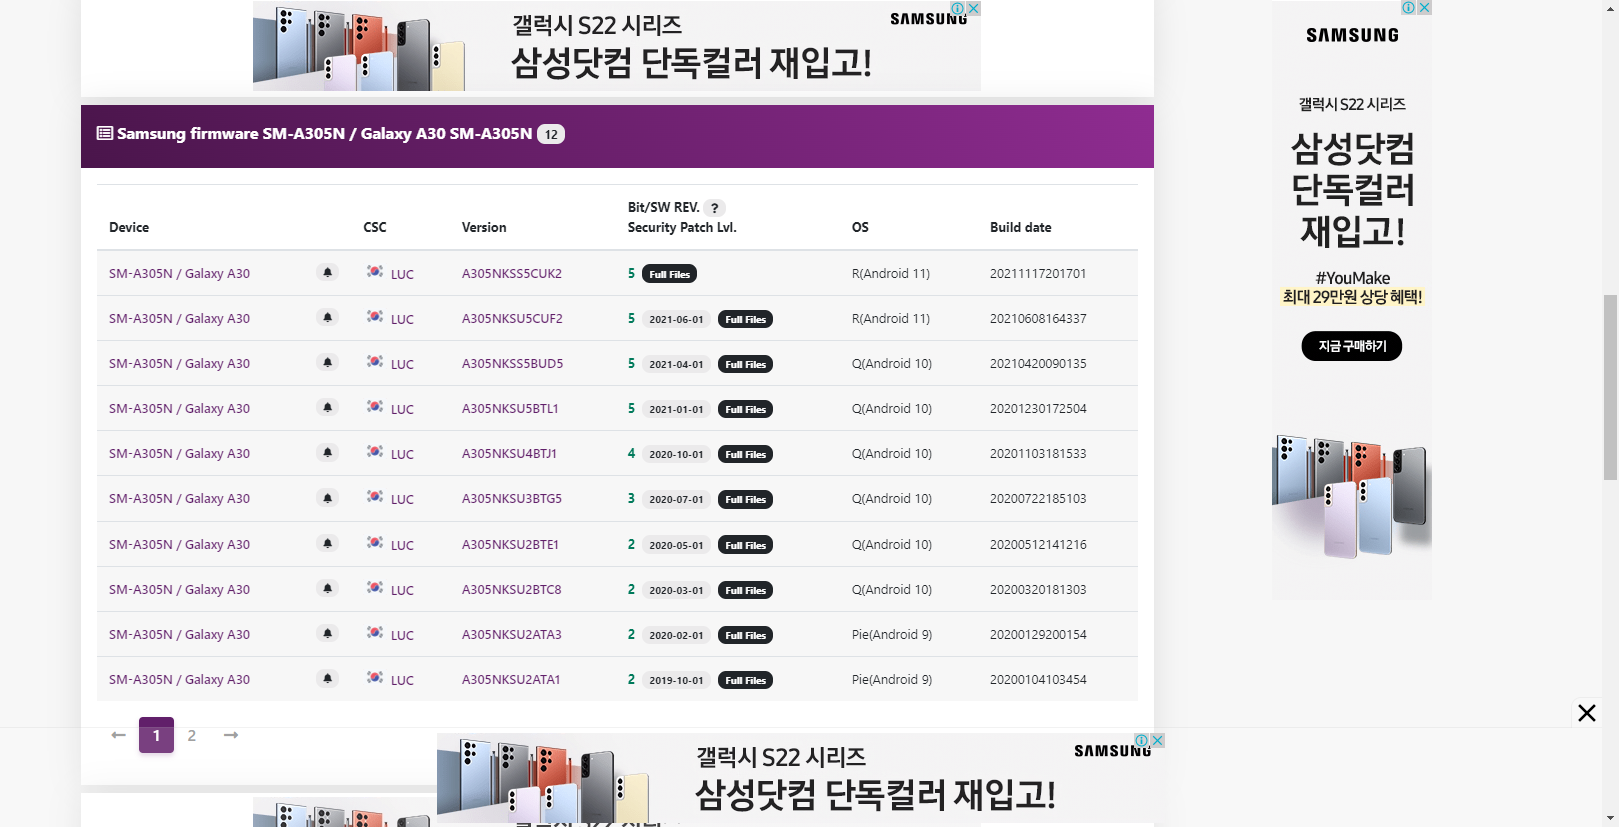The image size is (1619, 827).
Task: Close the bottom banner ad with X
Action: pyautogui.click(x=1586, y=713)
